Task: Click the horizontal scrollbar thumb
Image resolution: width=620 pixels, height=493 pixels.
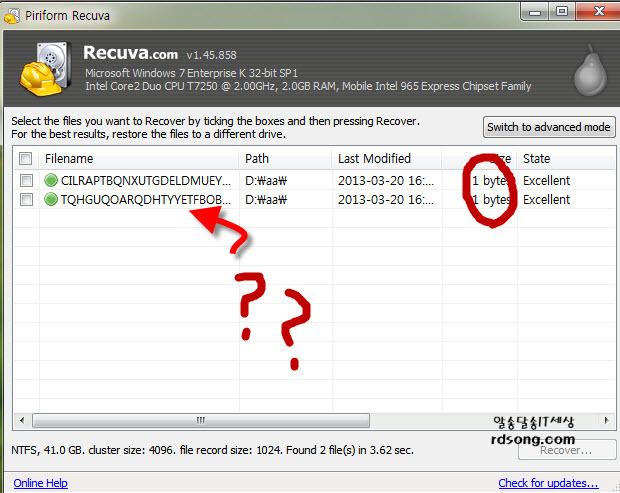Action: [200, 421]
